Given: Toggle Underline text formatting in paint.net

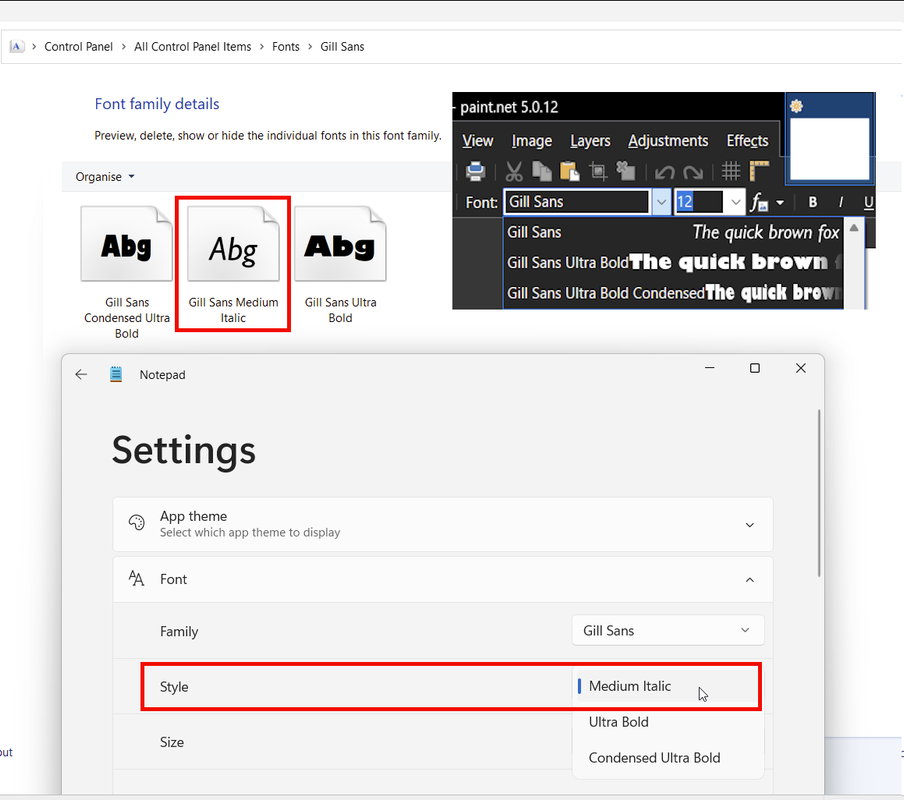Looking at the screenshot, I should coord(868,202).
